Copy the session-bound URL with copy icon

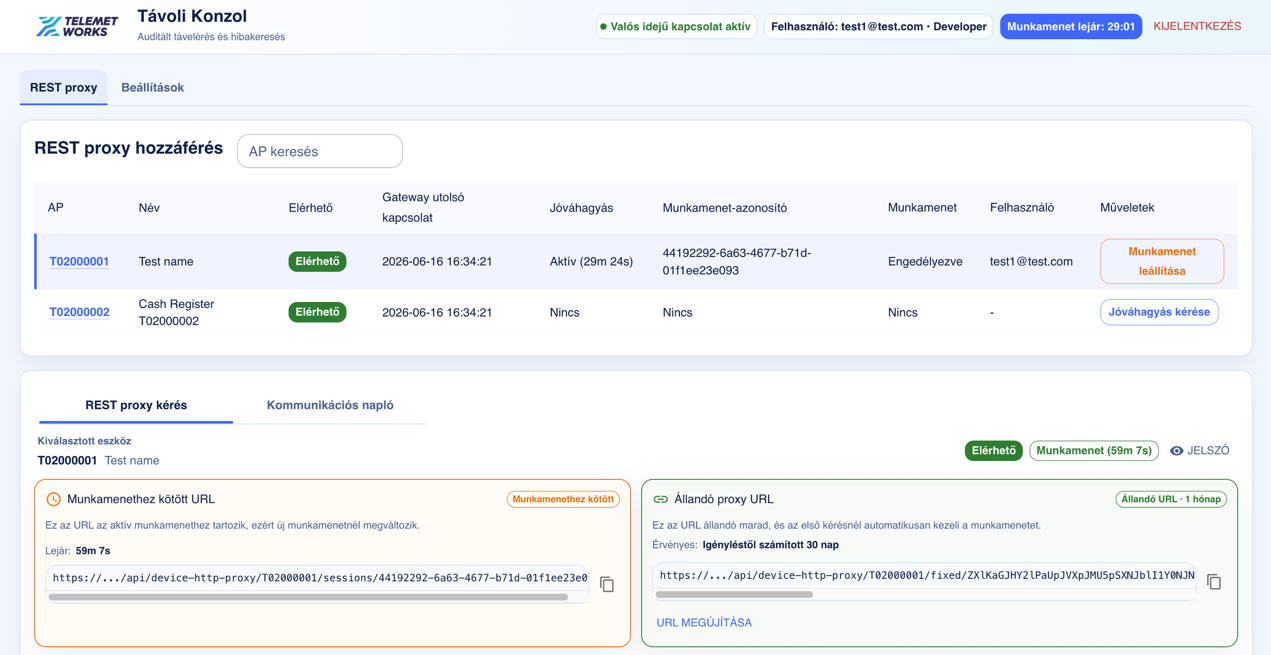[607, 584]
